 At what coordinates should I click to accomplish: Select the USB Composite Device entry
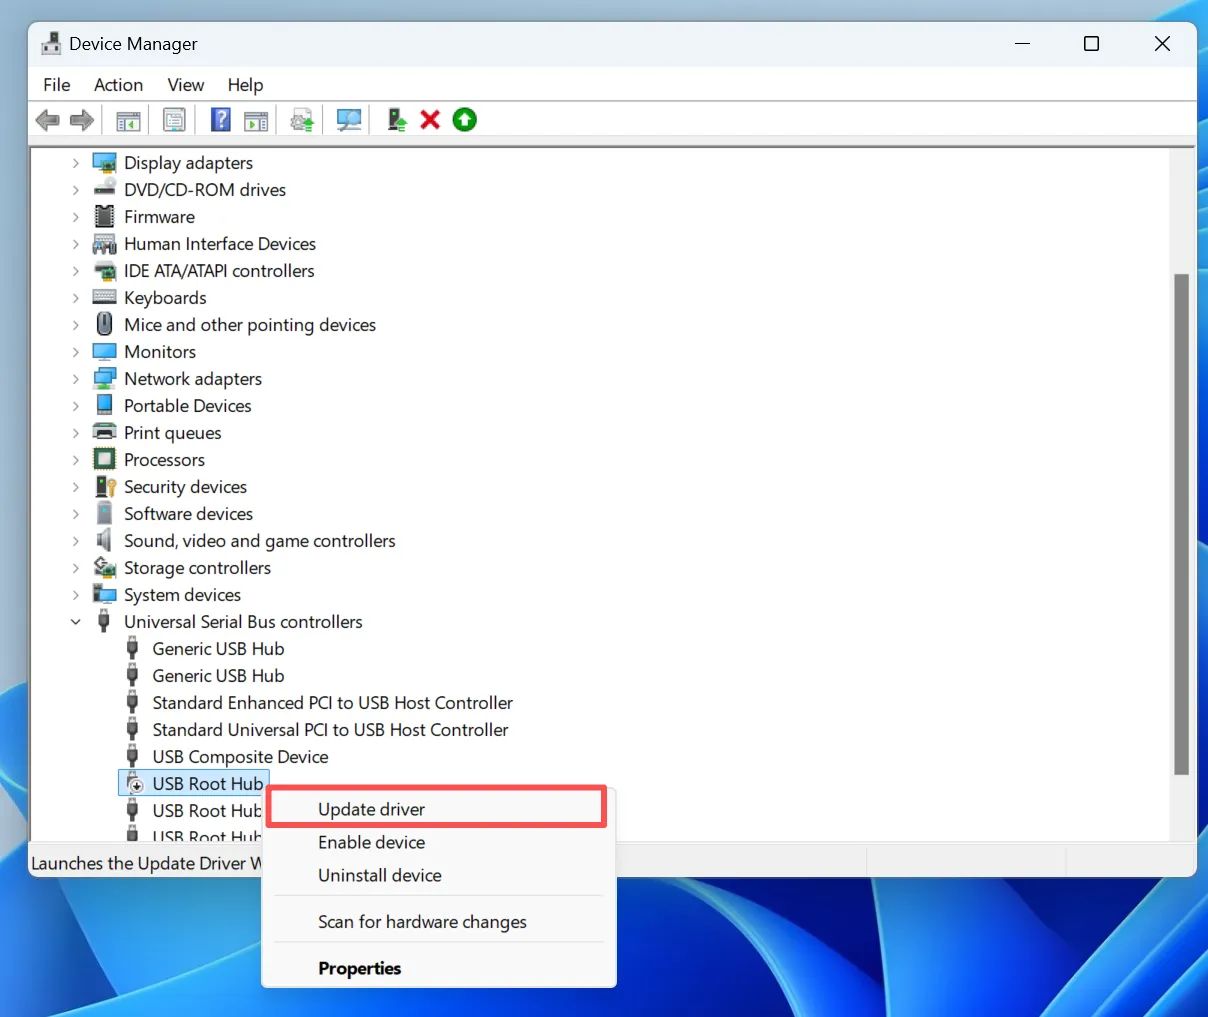coord(240,757)
